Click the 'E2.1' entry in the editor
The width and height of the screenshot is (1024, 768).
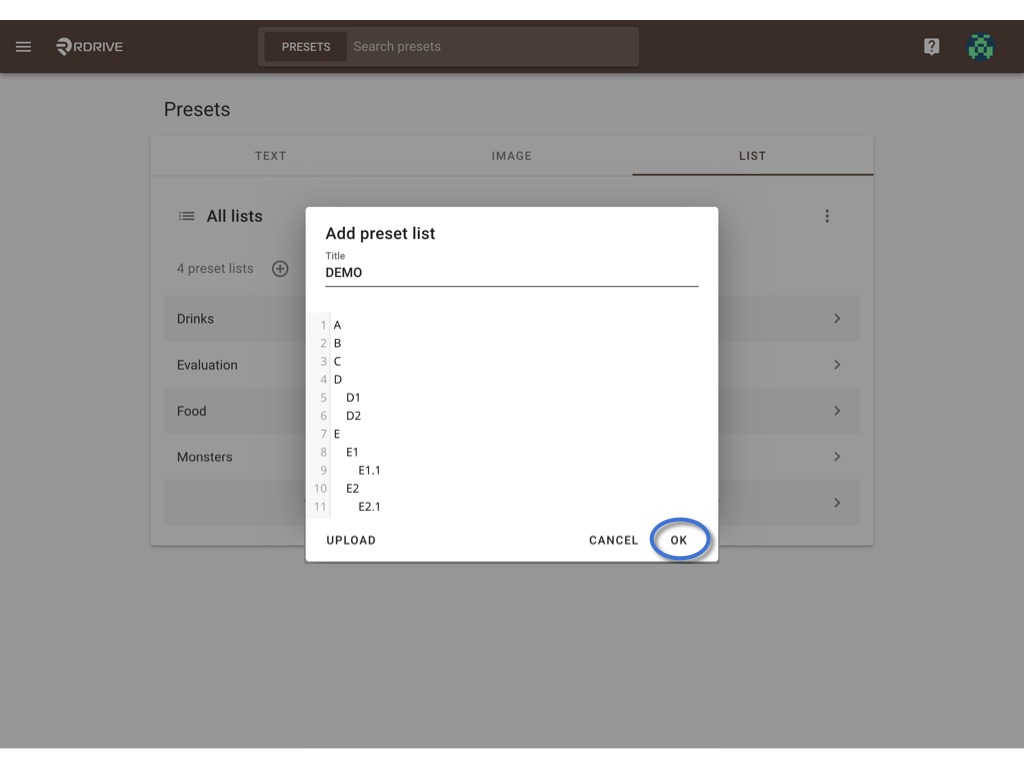369,506
